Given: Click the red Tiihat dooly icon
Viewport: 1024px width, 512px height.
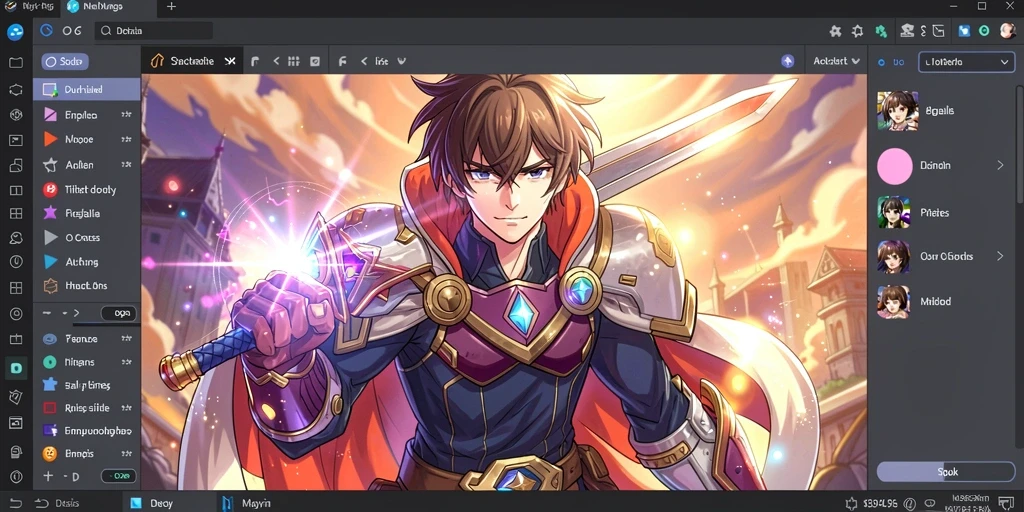Looking at the screenshot, I should point(50,189).
